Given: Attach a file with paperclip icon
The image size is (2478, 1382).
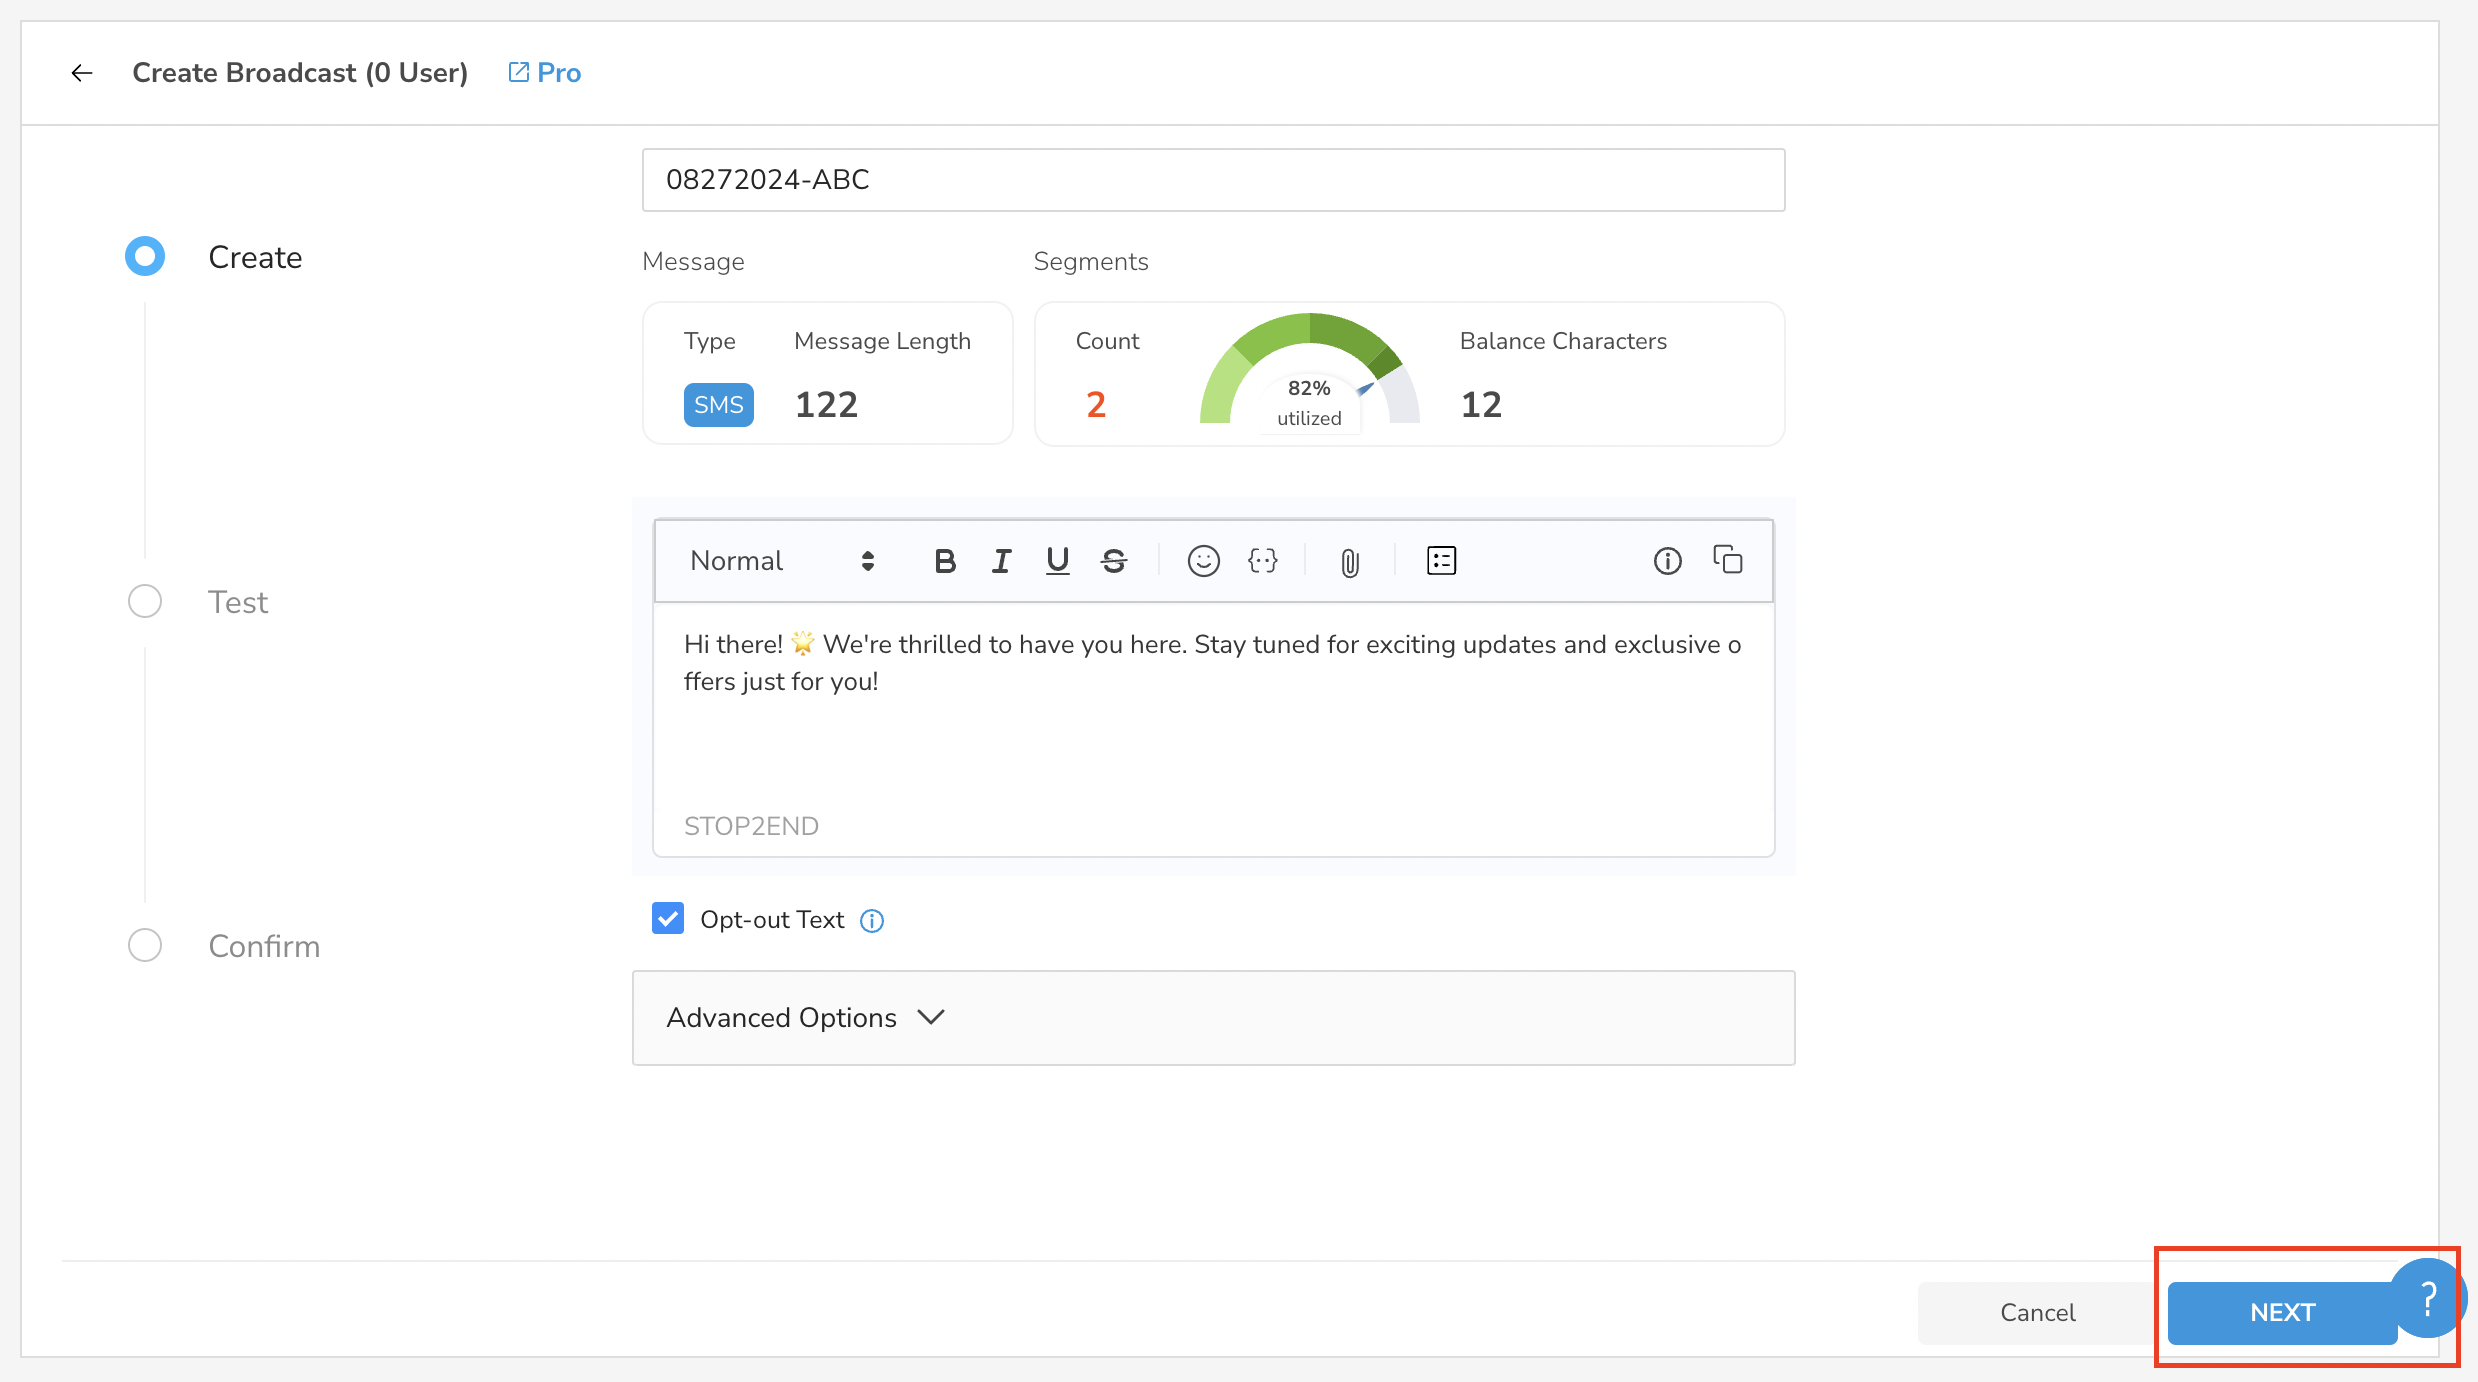Looking at the screenshot, I should pos(1350,562).
